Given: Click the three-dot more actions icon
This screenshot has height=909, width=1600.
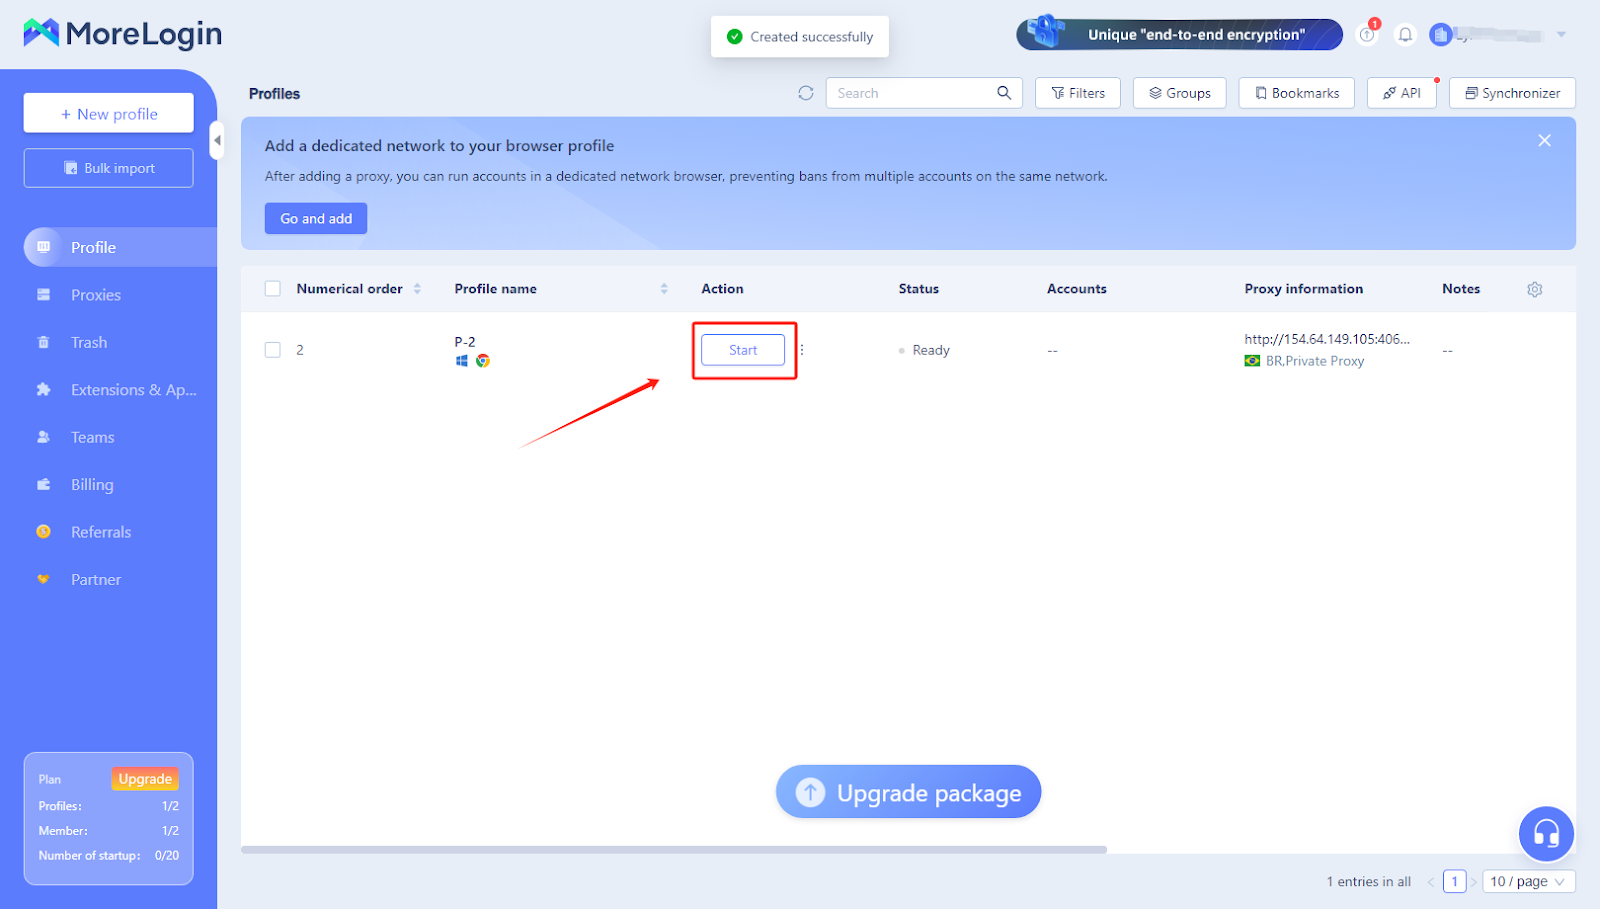Looking at the screenshot, I should (802, 350).
